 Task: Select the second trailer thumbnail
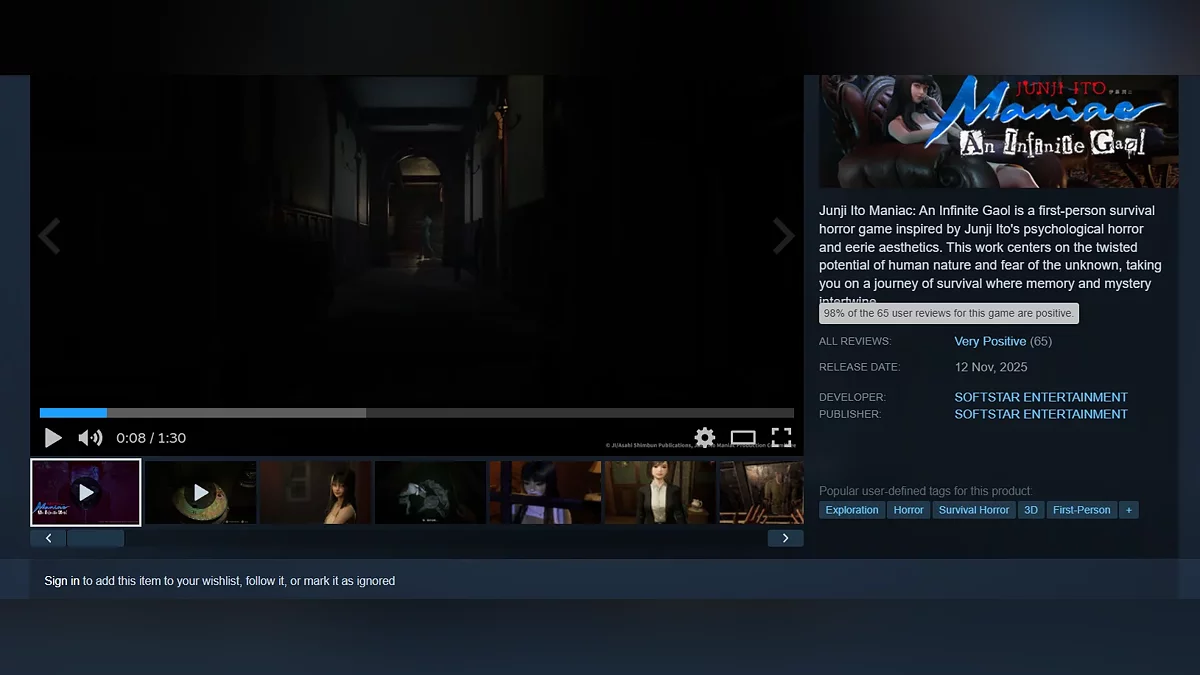(x=200, y=492)
